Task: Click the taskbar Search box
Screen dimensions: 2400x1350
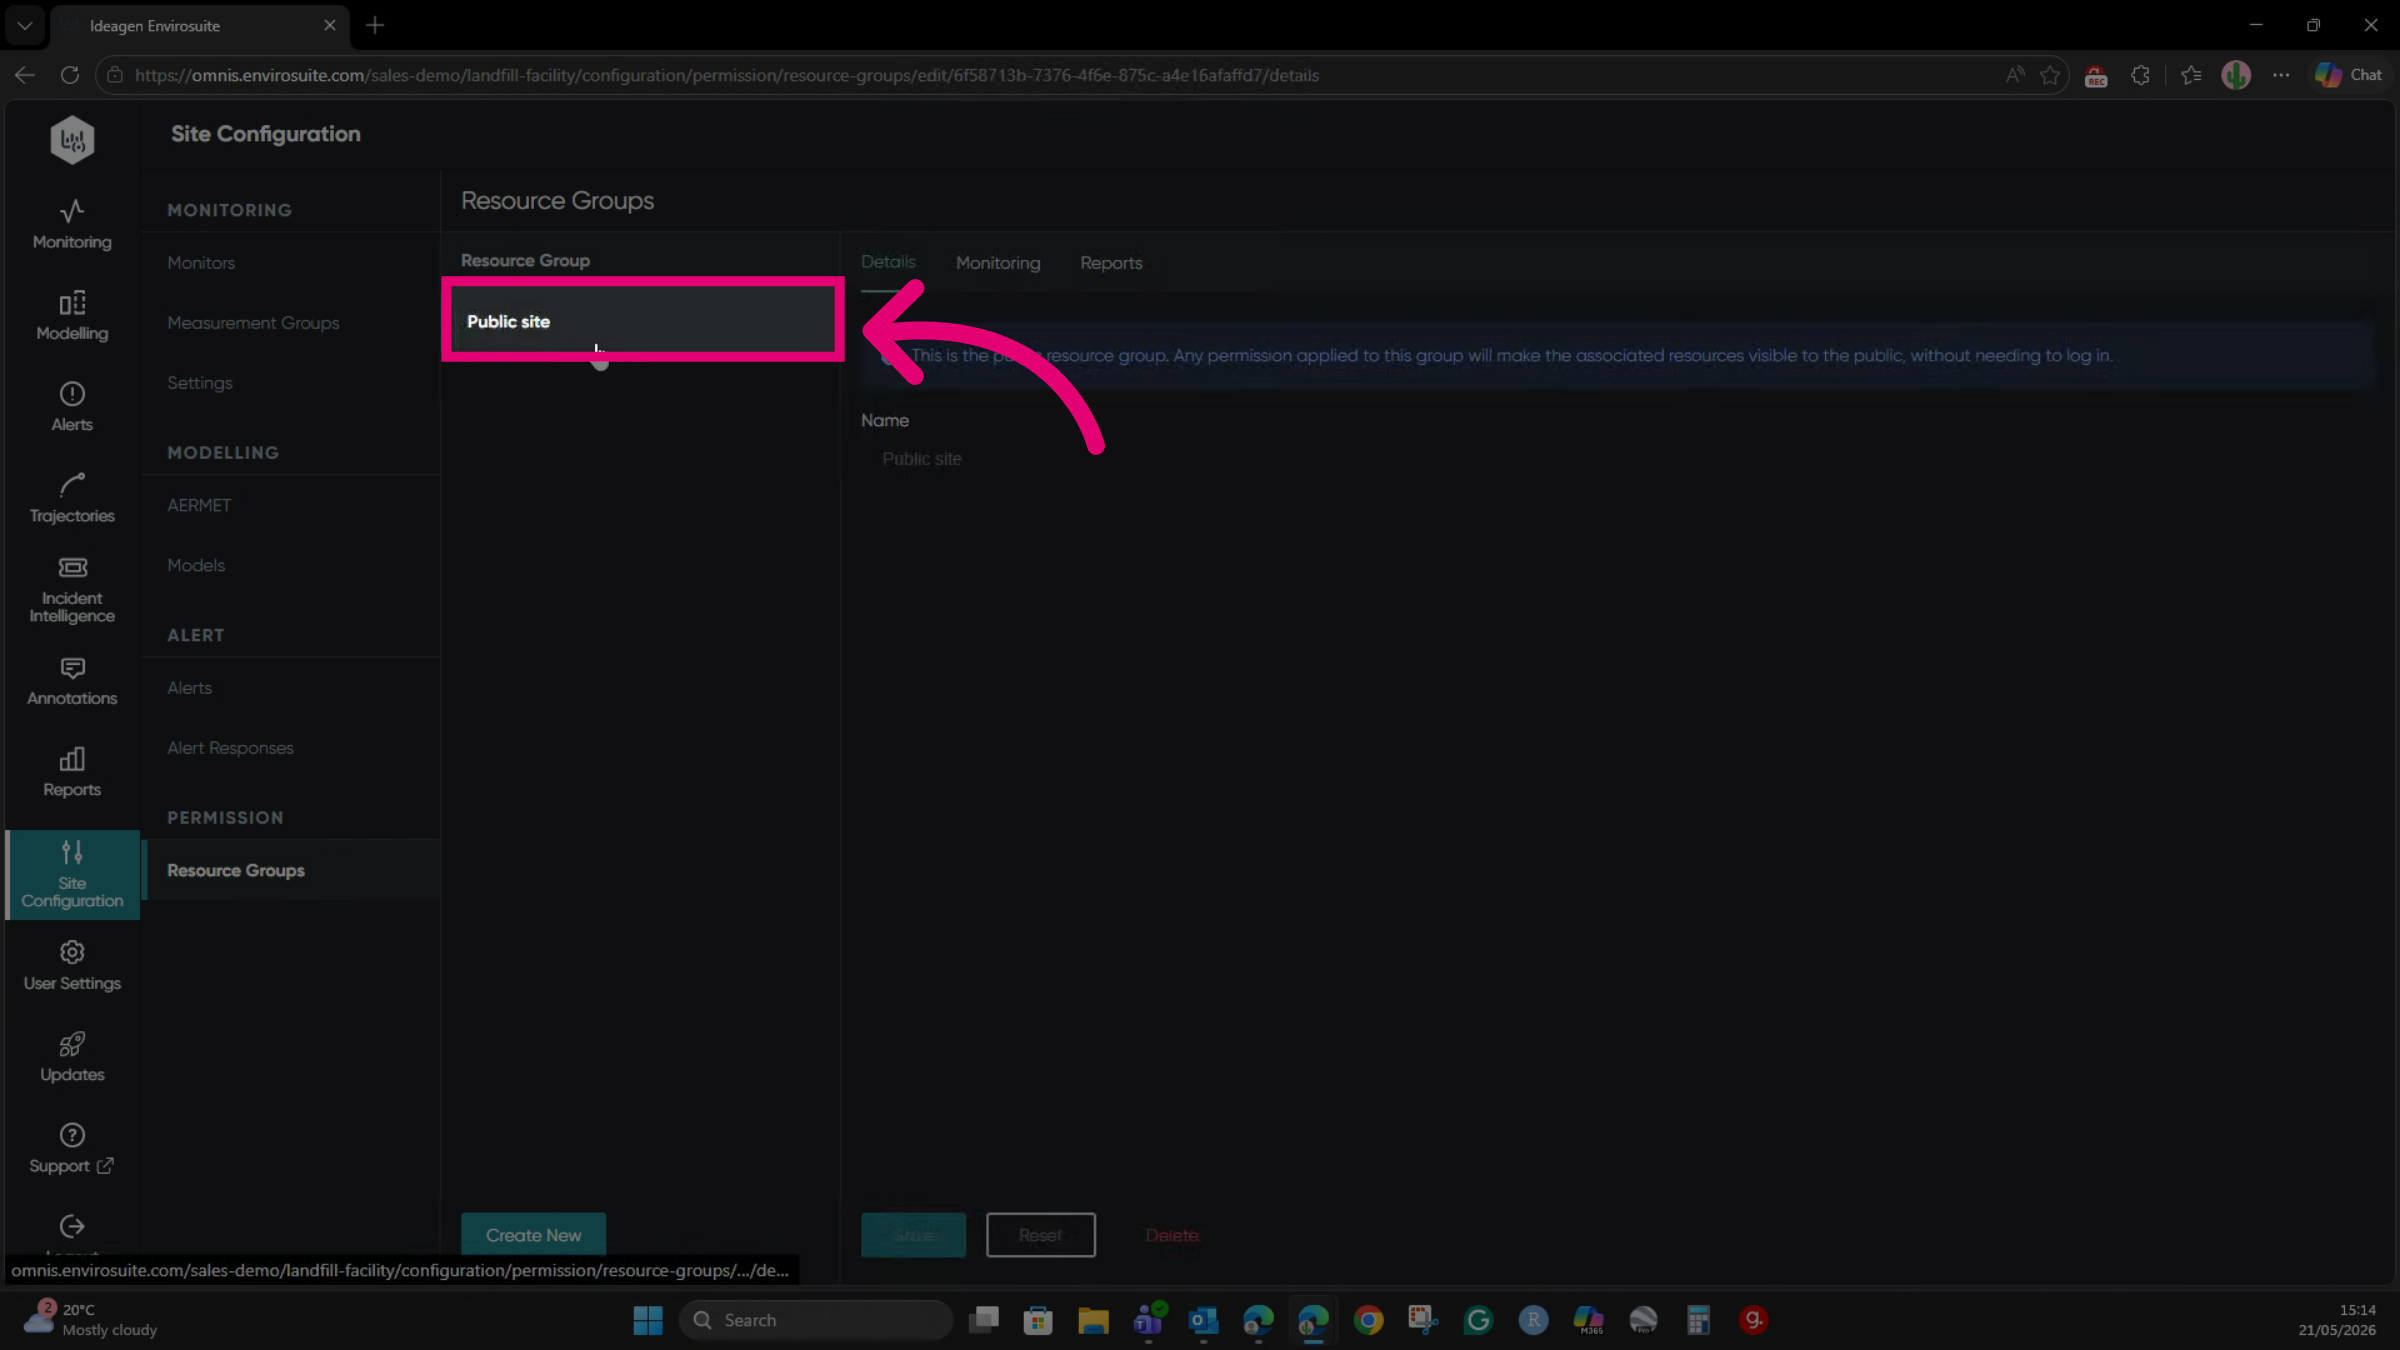Action: click(x=815, y=1320)
